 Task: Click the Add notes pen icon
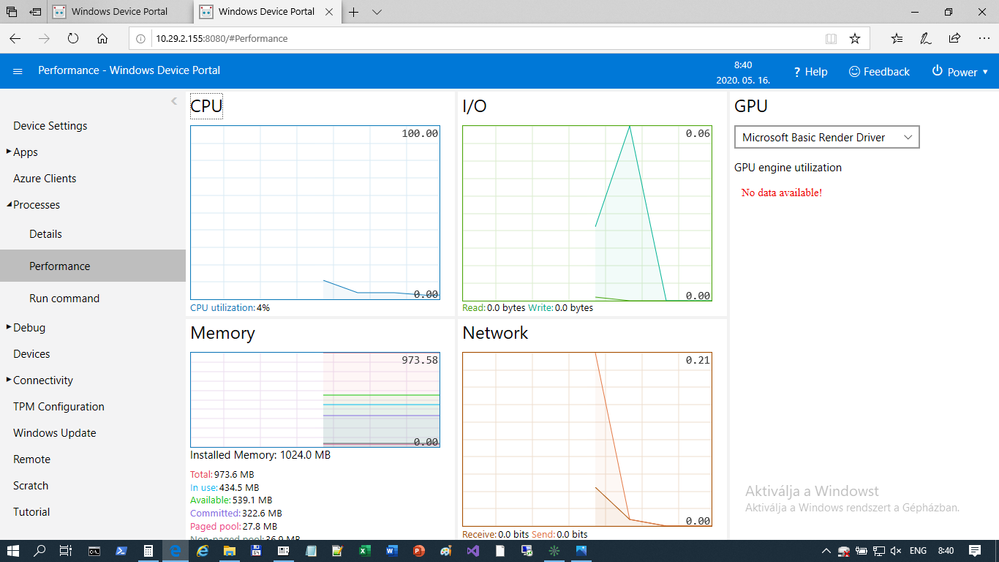[x=926, y=39]
